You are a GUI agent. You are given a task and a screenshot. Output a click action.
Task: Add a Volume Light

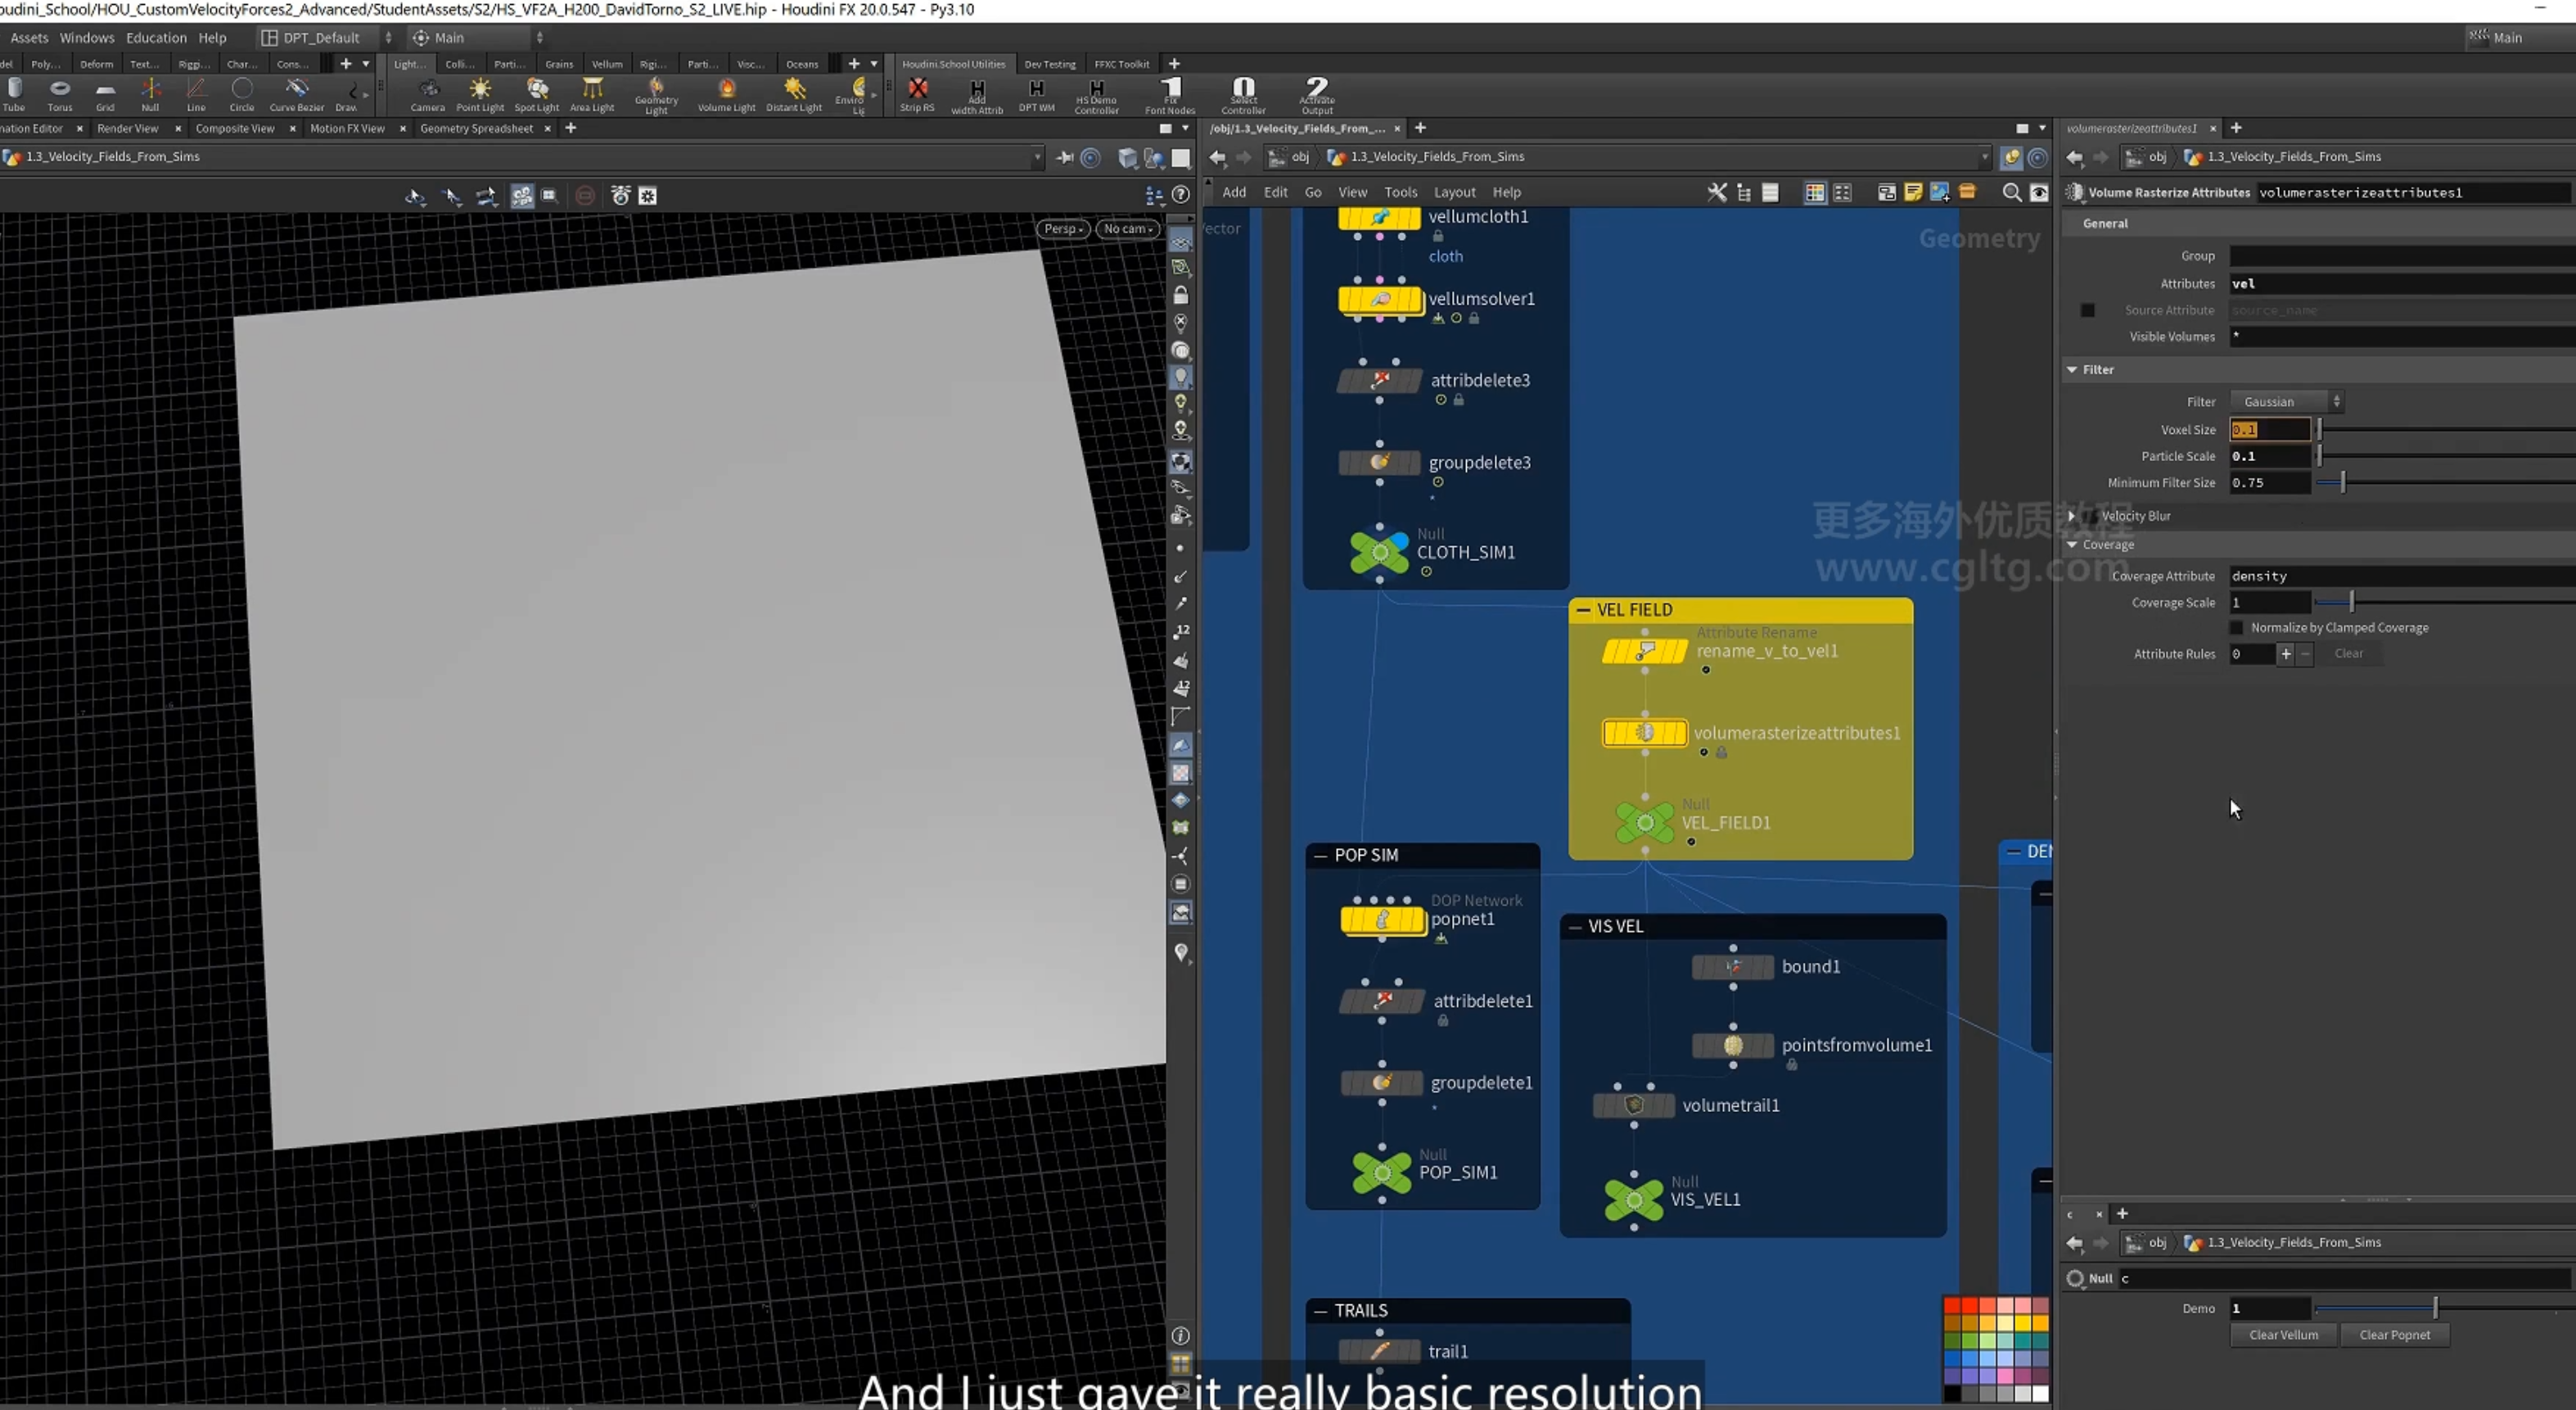point(727,94)
